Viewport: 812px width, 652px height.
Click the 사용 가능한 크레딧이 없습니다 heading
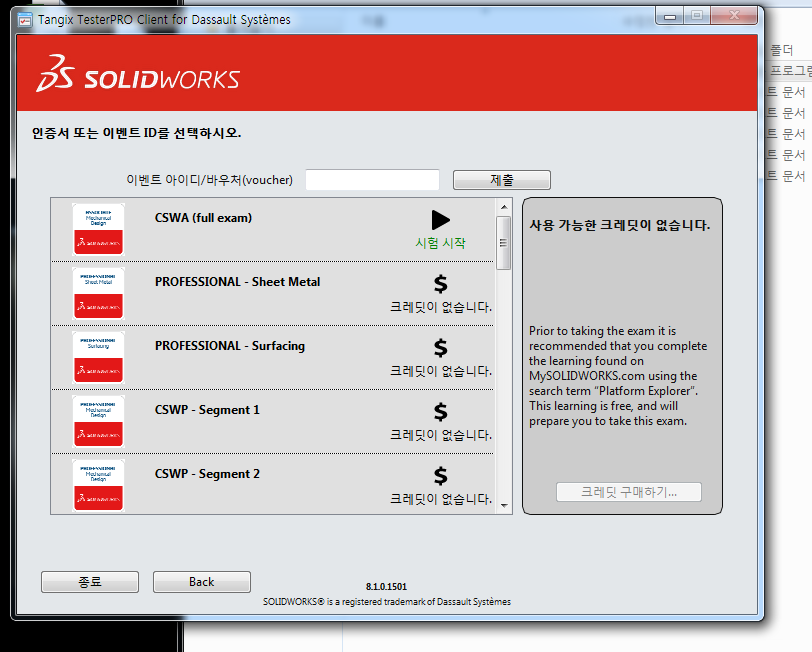(x=620, y=225)
